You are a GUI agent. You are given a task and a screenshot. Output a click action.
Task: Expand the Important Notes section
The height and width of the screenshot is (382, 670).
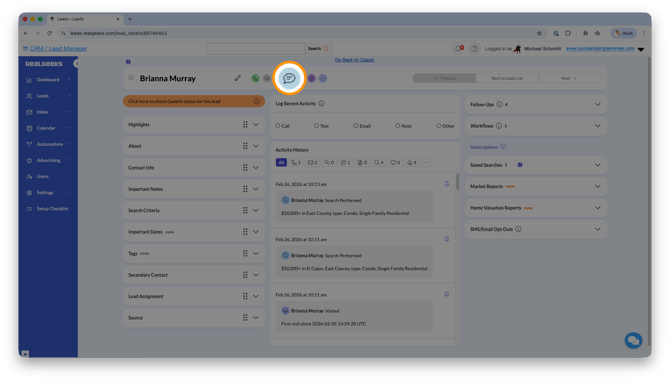(256, 189)
